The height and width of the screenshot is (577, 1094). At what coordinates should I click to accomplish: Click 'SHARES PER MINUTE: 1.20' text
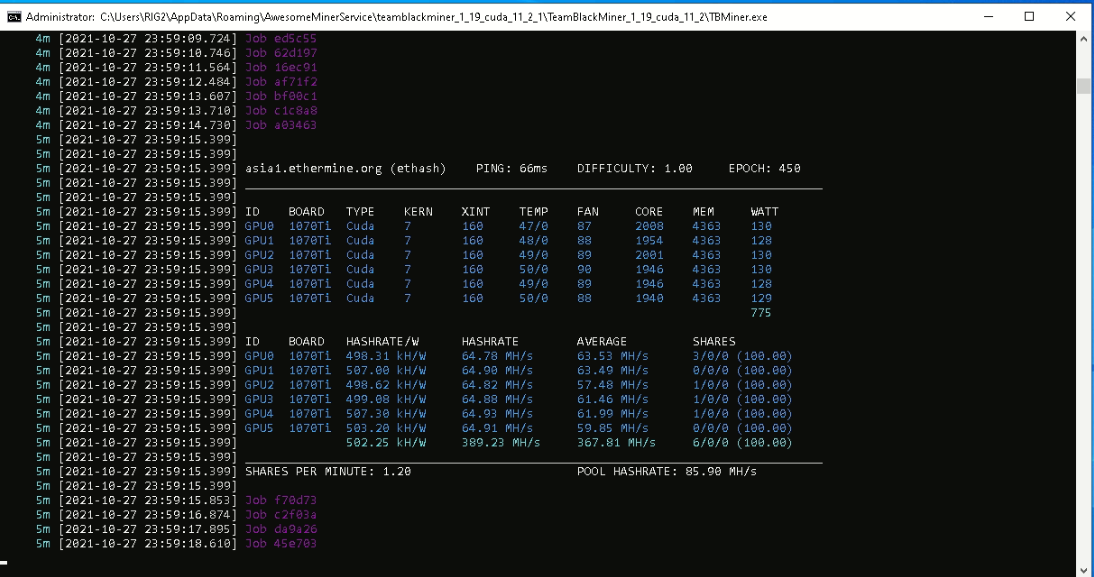[328, 471]
